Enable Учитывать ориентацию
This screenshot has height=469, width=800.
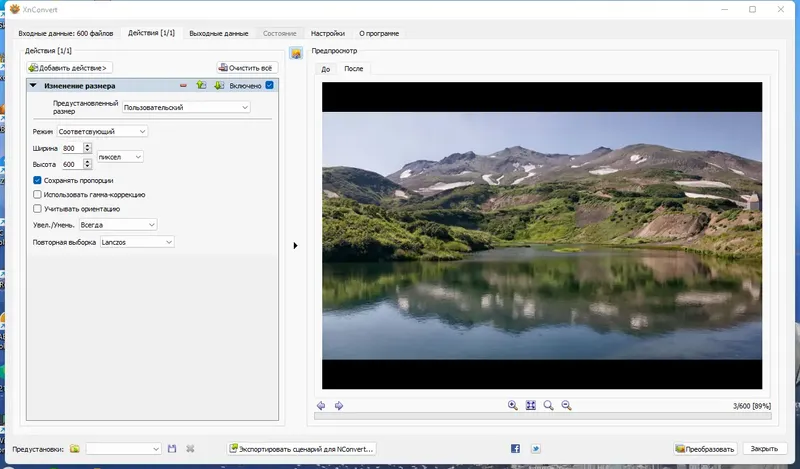point(37,209)
